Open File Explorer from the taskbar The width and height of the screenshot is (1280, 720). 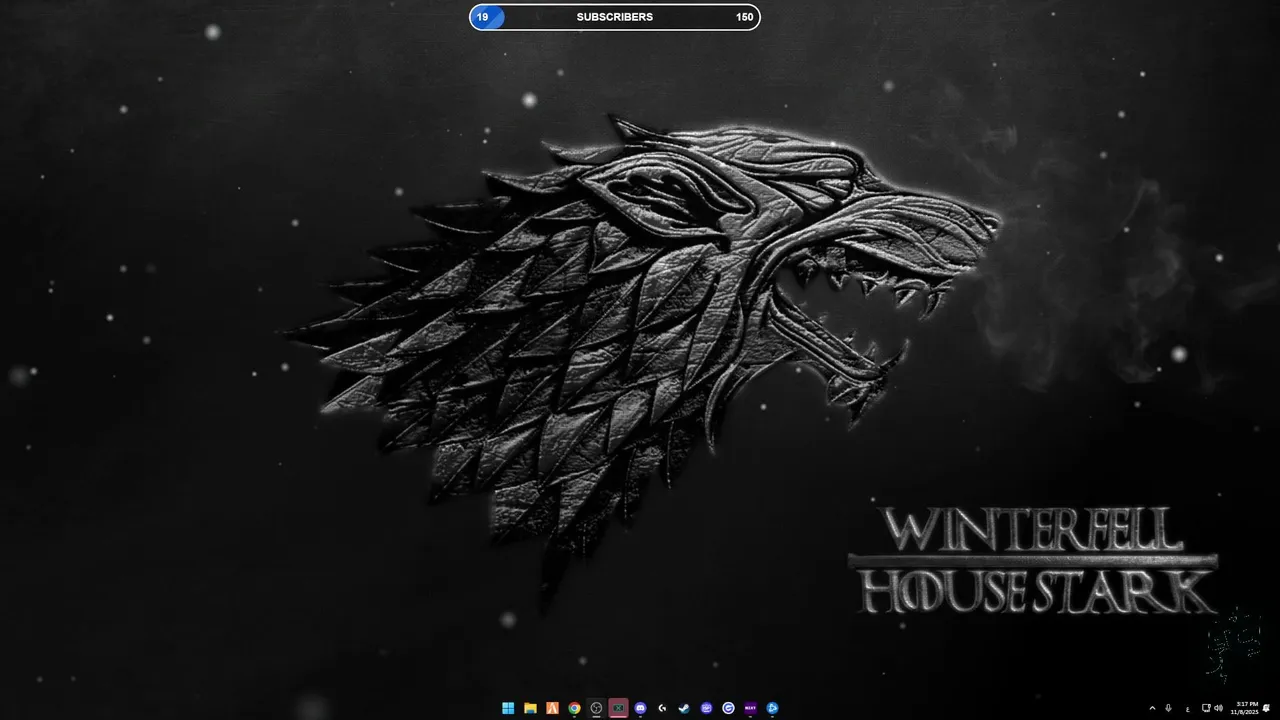tap(530, 708)
